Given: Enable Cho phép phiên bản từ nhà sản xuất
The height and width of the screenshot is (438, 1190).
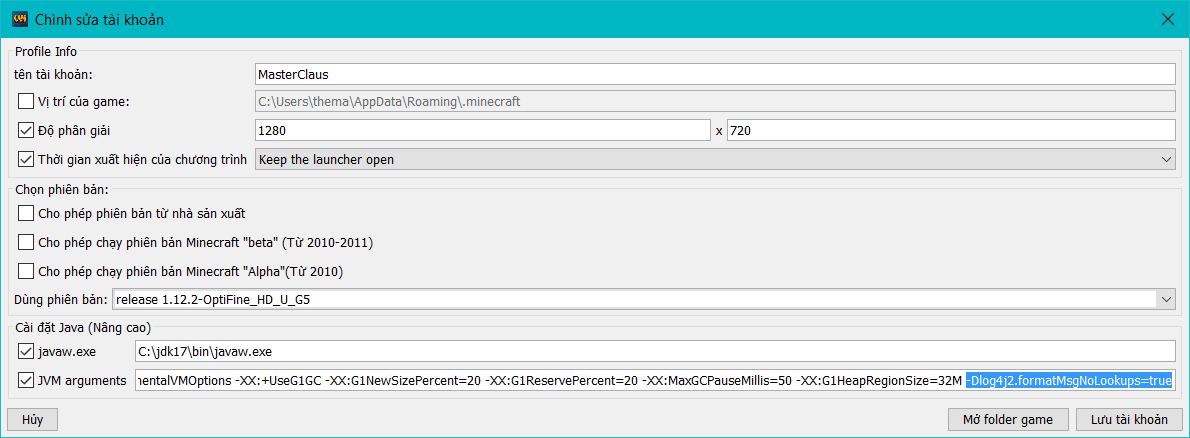Looking at the screenshot, I should point(26,213).
